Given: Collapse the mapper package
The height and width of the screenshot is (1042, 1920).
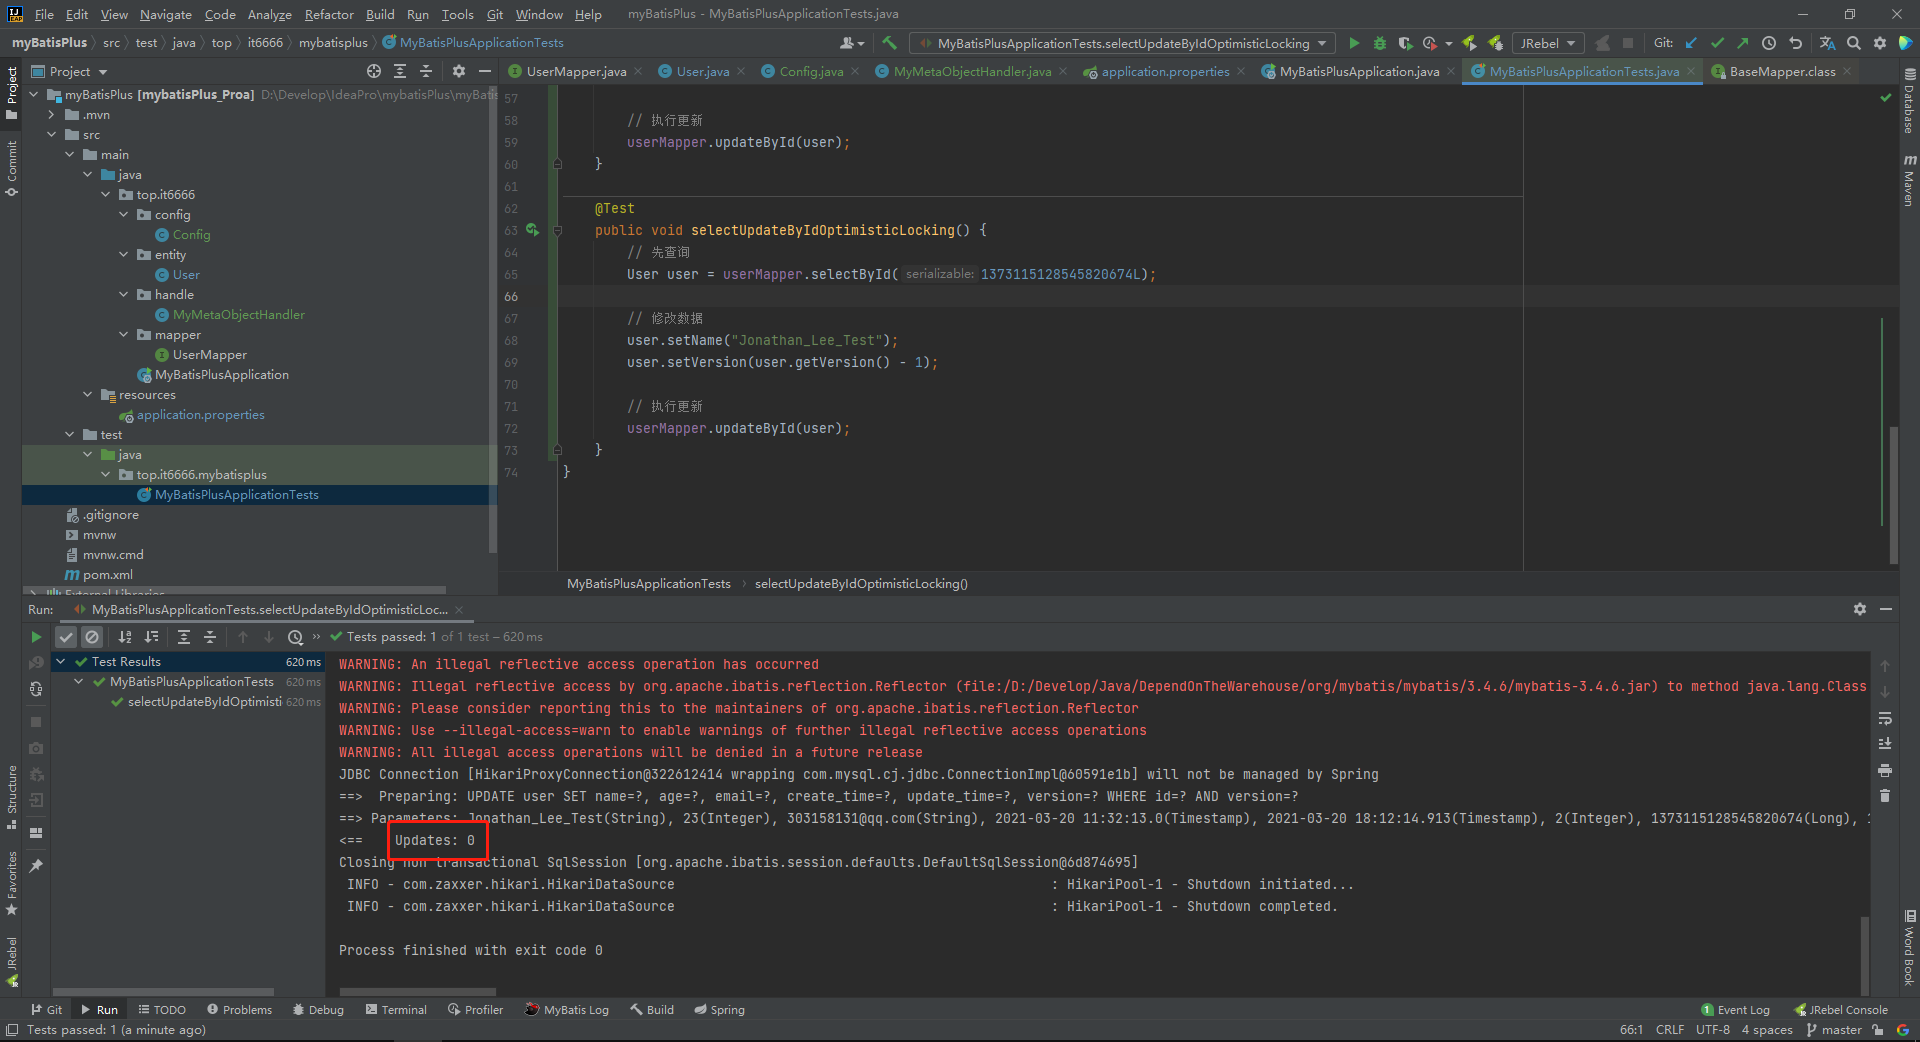Looking at the screenshot, I should [x=124, y=335].
